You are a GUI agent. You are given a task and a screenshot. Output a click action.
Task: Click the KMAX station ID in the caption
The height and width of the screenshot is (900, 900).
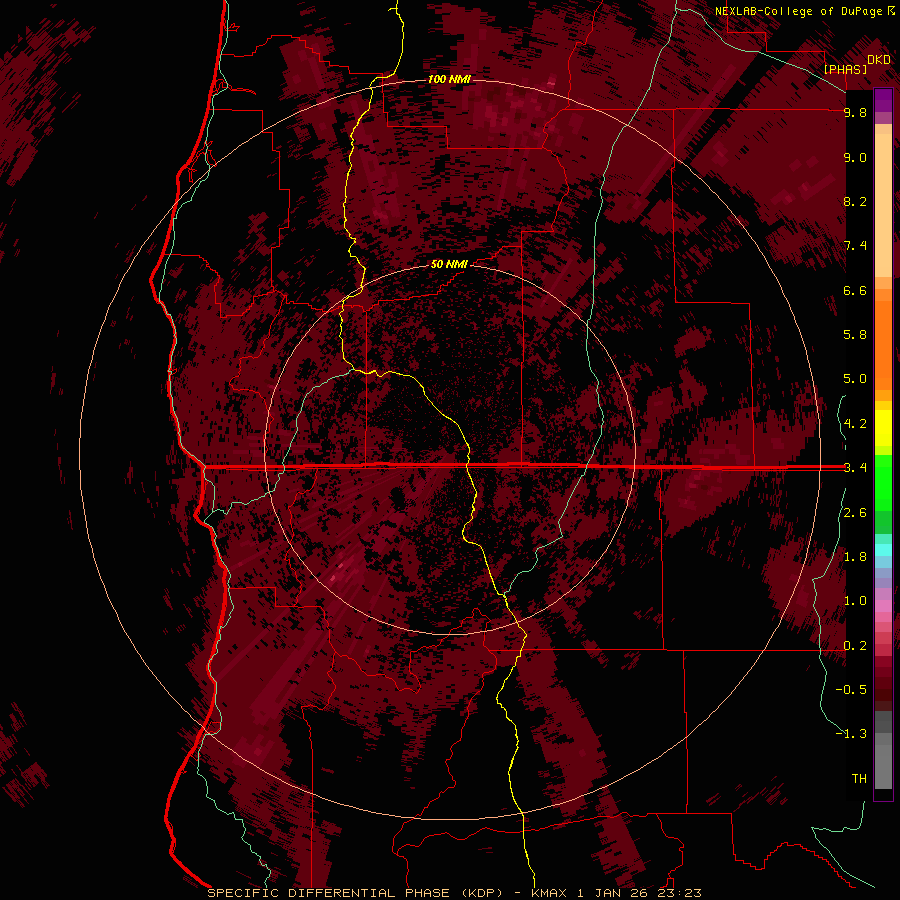click(x=549, y=893)
